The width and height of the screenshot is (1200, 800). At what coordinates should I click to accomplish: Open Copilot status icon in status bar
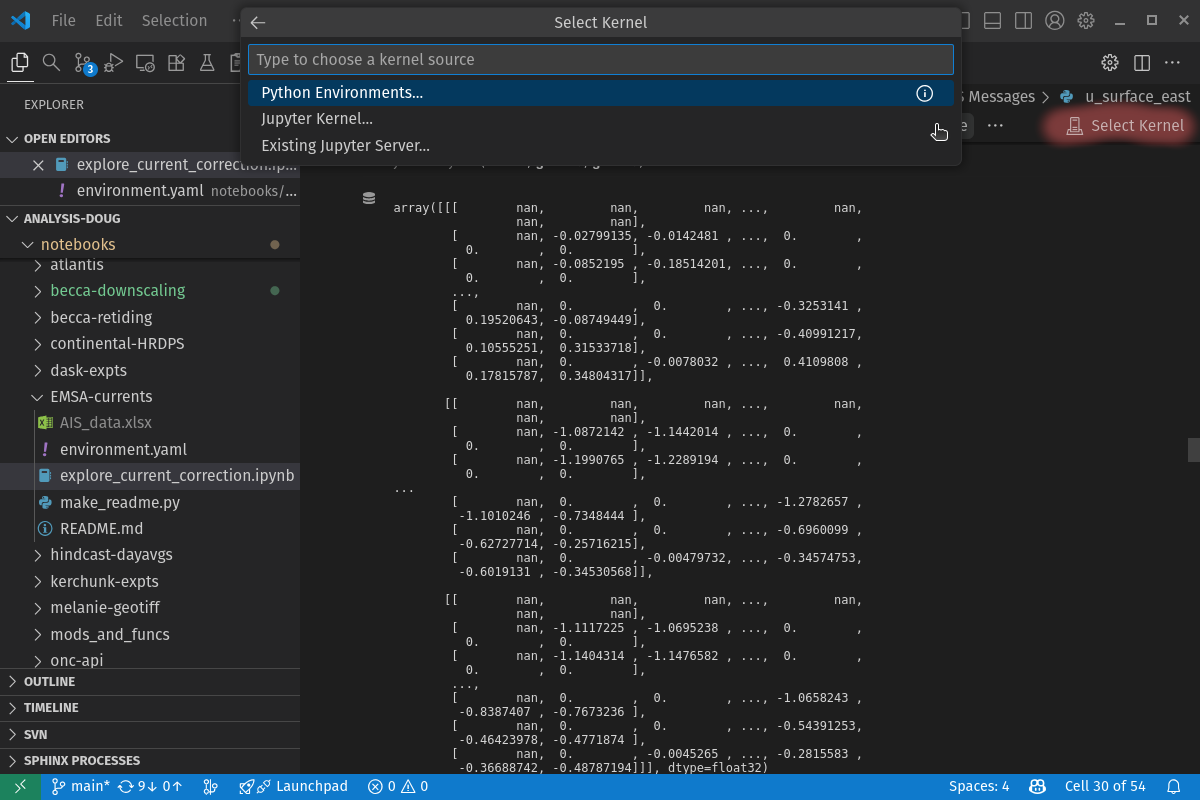click(1038, 786)
